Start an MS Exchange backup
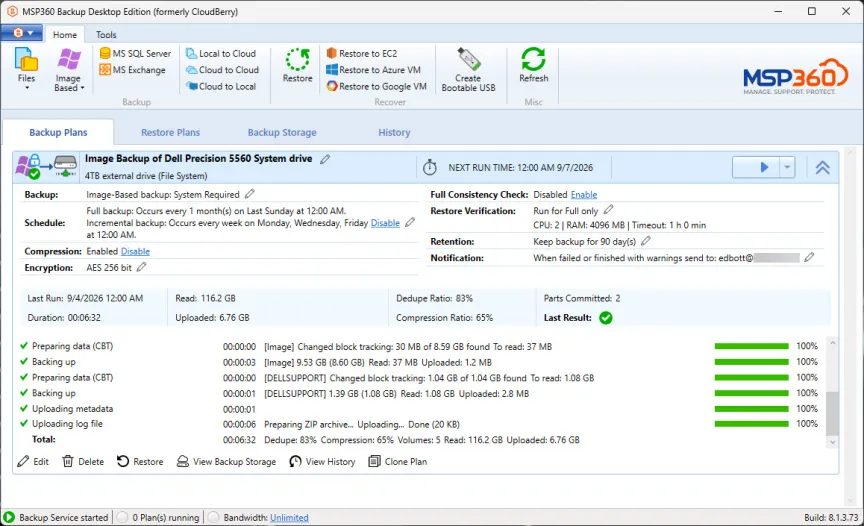This screenshot has width=864, height=526. [x=132, y=70]
